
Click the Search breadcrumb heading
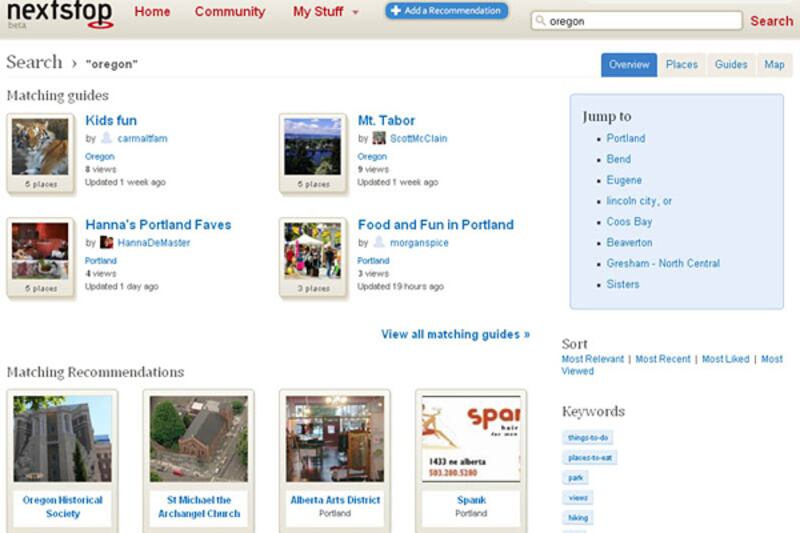coord(34,62)
